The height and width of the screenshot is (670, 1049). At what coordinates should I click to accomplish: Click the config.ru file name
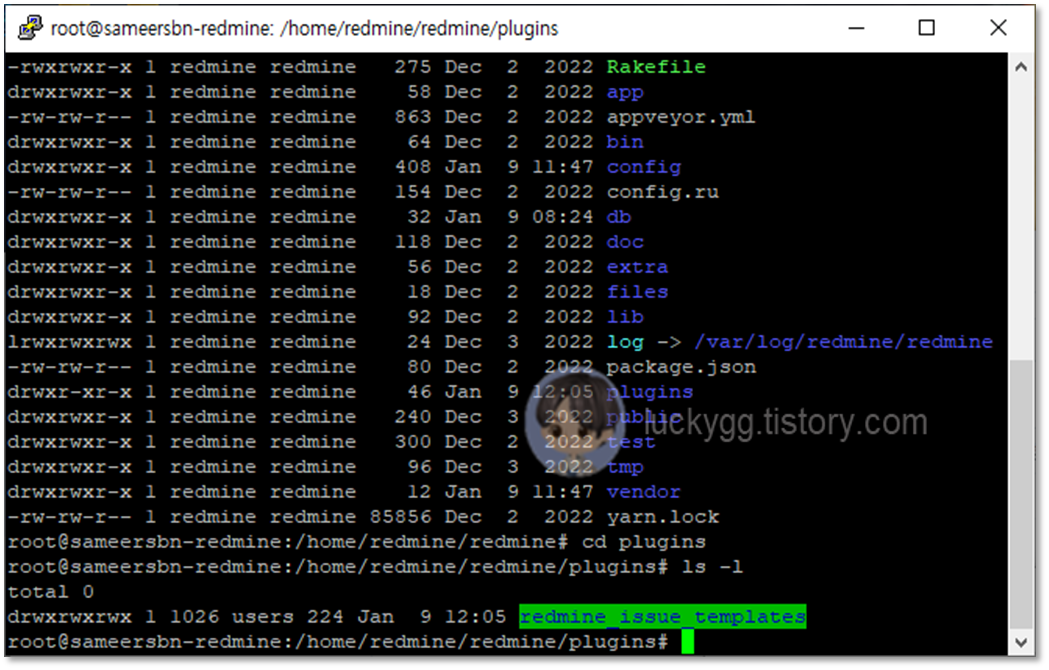coord(662,192)
